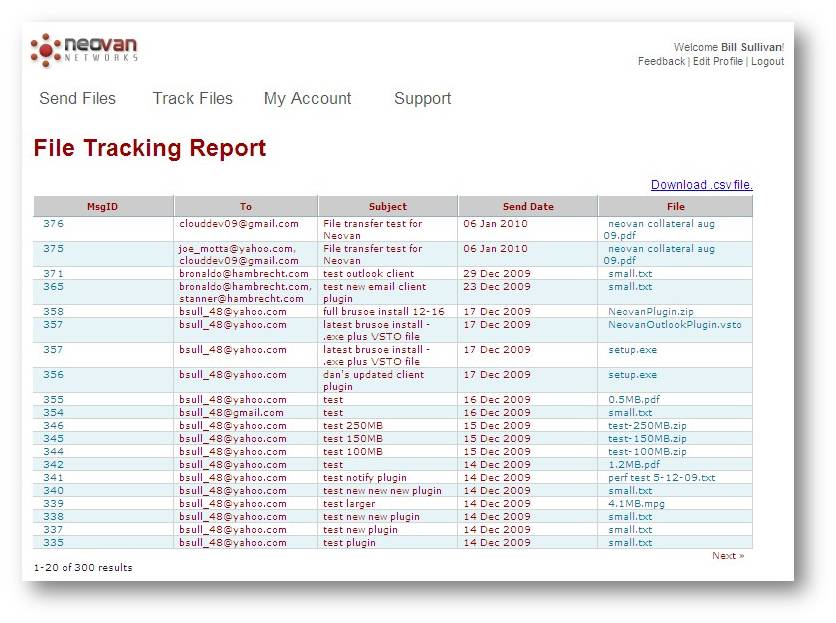The image size is (836, 623).
Task: Click the Logout link
Action: click(767, 61)
